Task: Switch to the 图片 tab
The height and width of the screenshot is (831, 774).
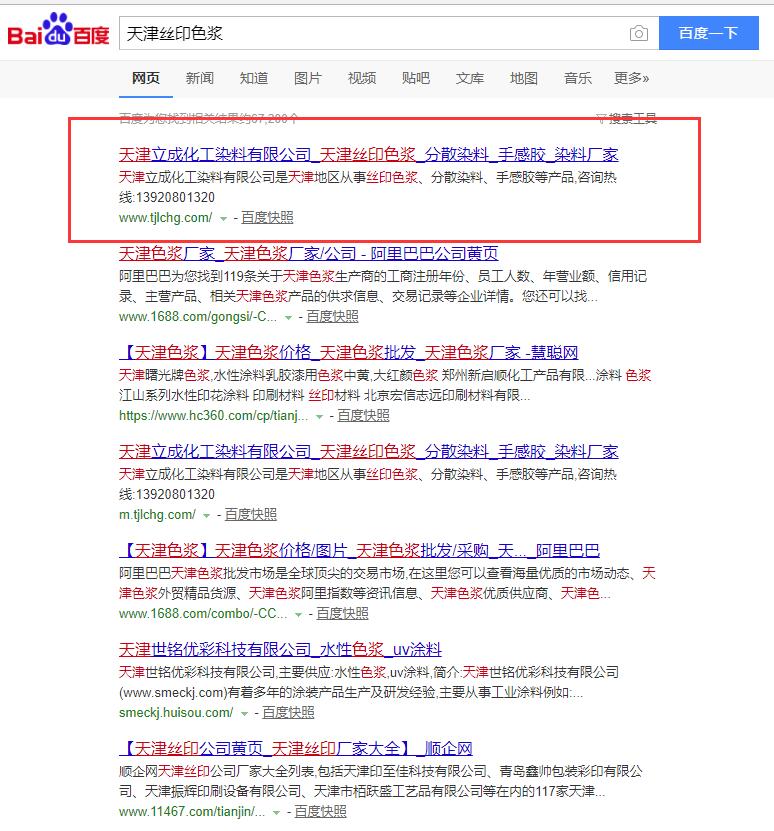Action: pos(308,78)
